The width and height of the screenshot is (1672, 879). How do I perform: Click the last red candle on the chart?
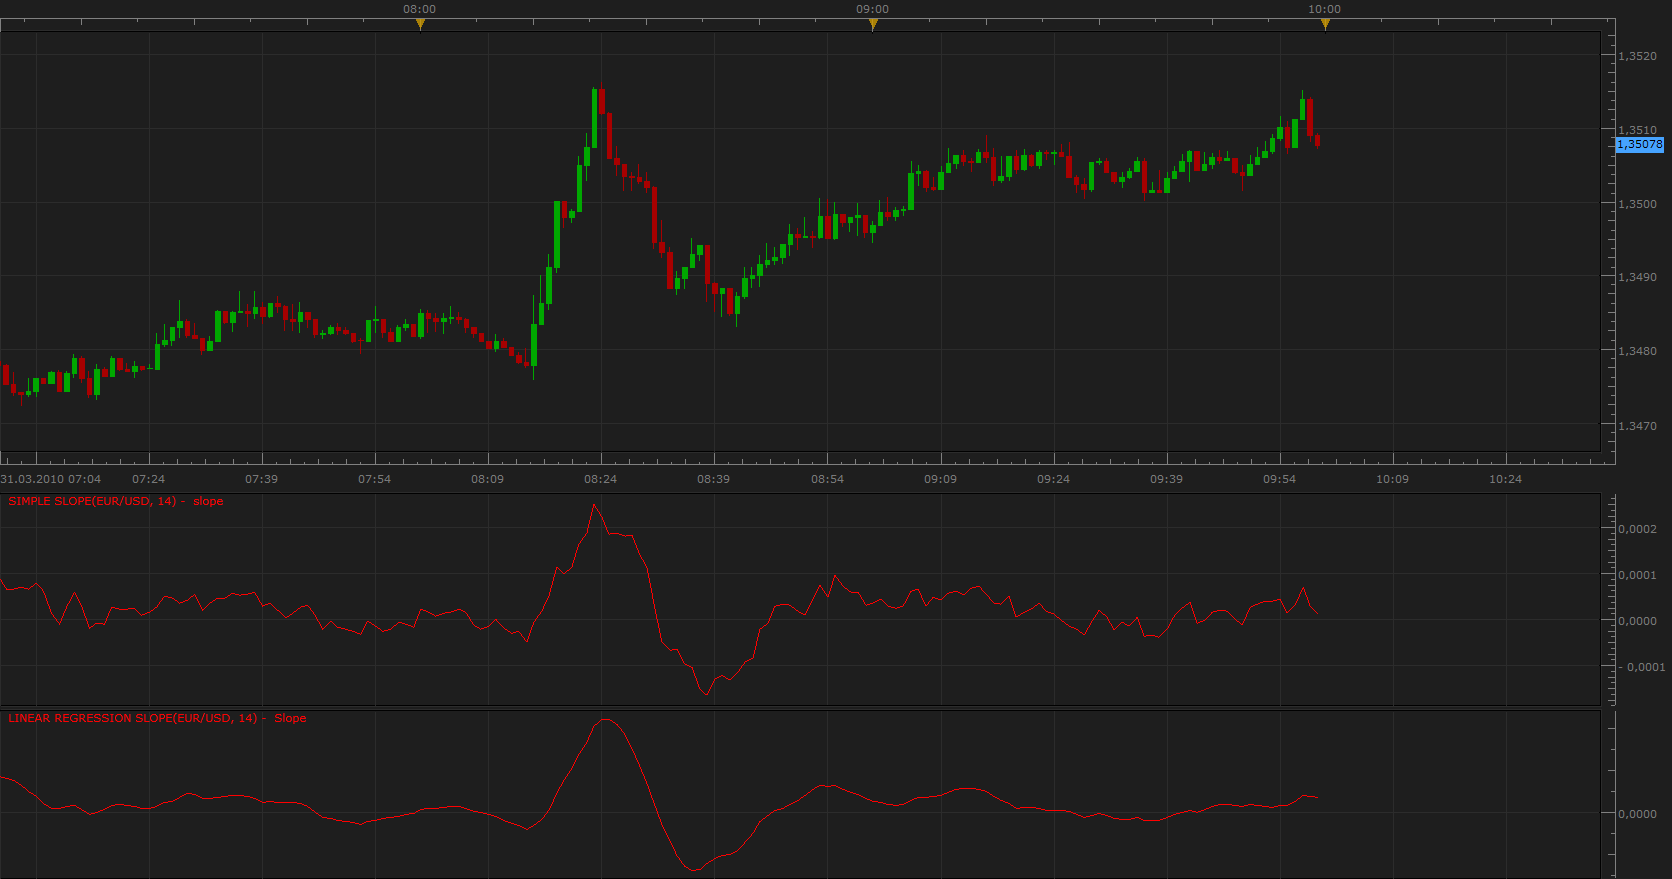pos(1318,141)
